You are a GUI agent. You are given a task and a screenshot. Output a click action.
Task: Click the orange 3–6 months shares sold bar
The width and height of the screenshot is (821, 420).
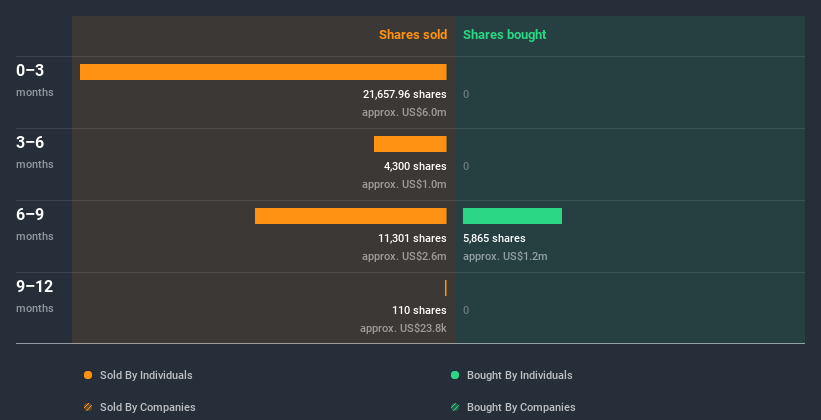[410, 144]
